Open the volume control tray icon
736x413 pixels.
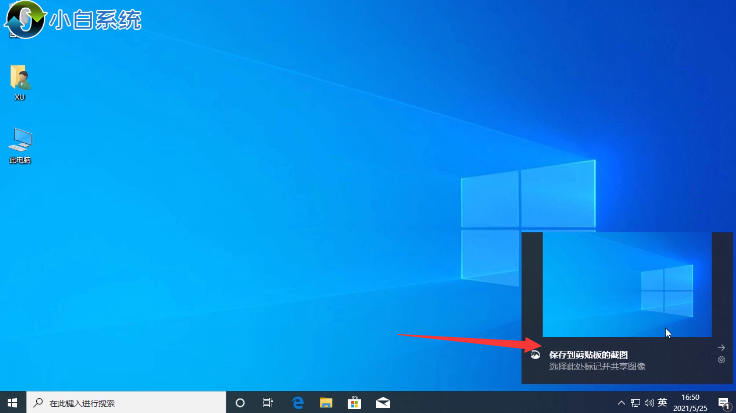(648, 402)
